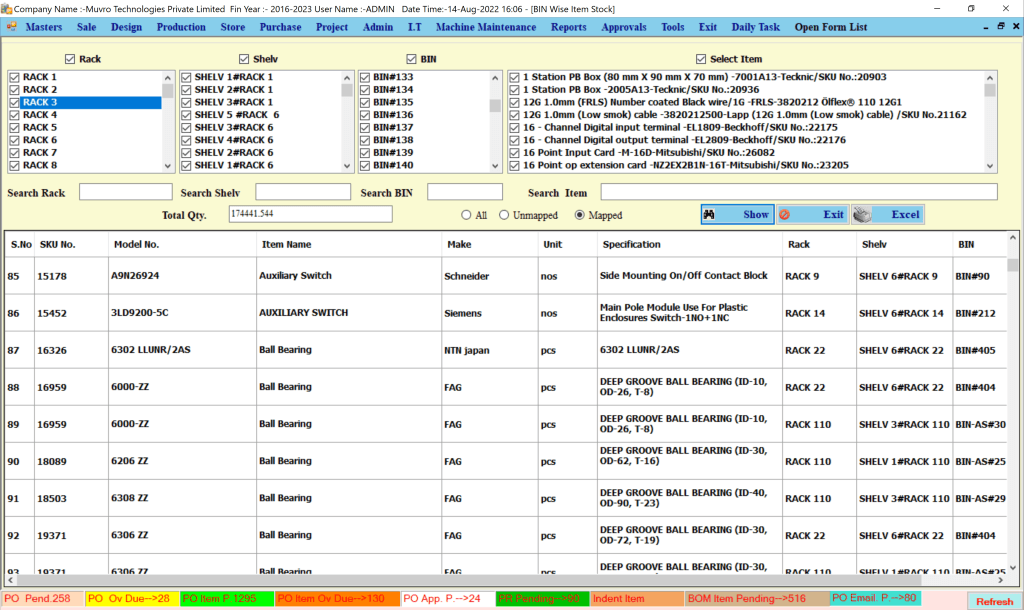1024x610 pixels.
Task: Open the Production menu
Action: [x=181, y=27]
